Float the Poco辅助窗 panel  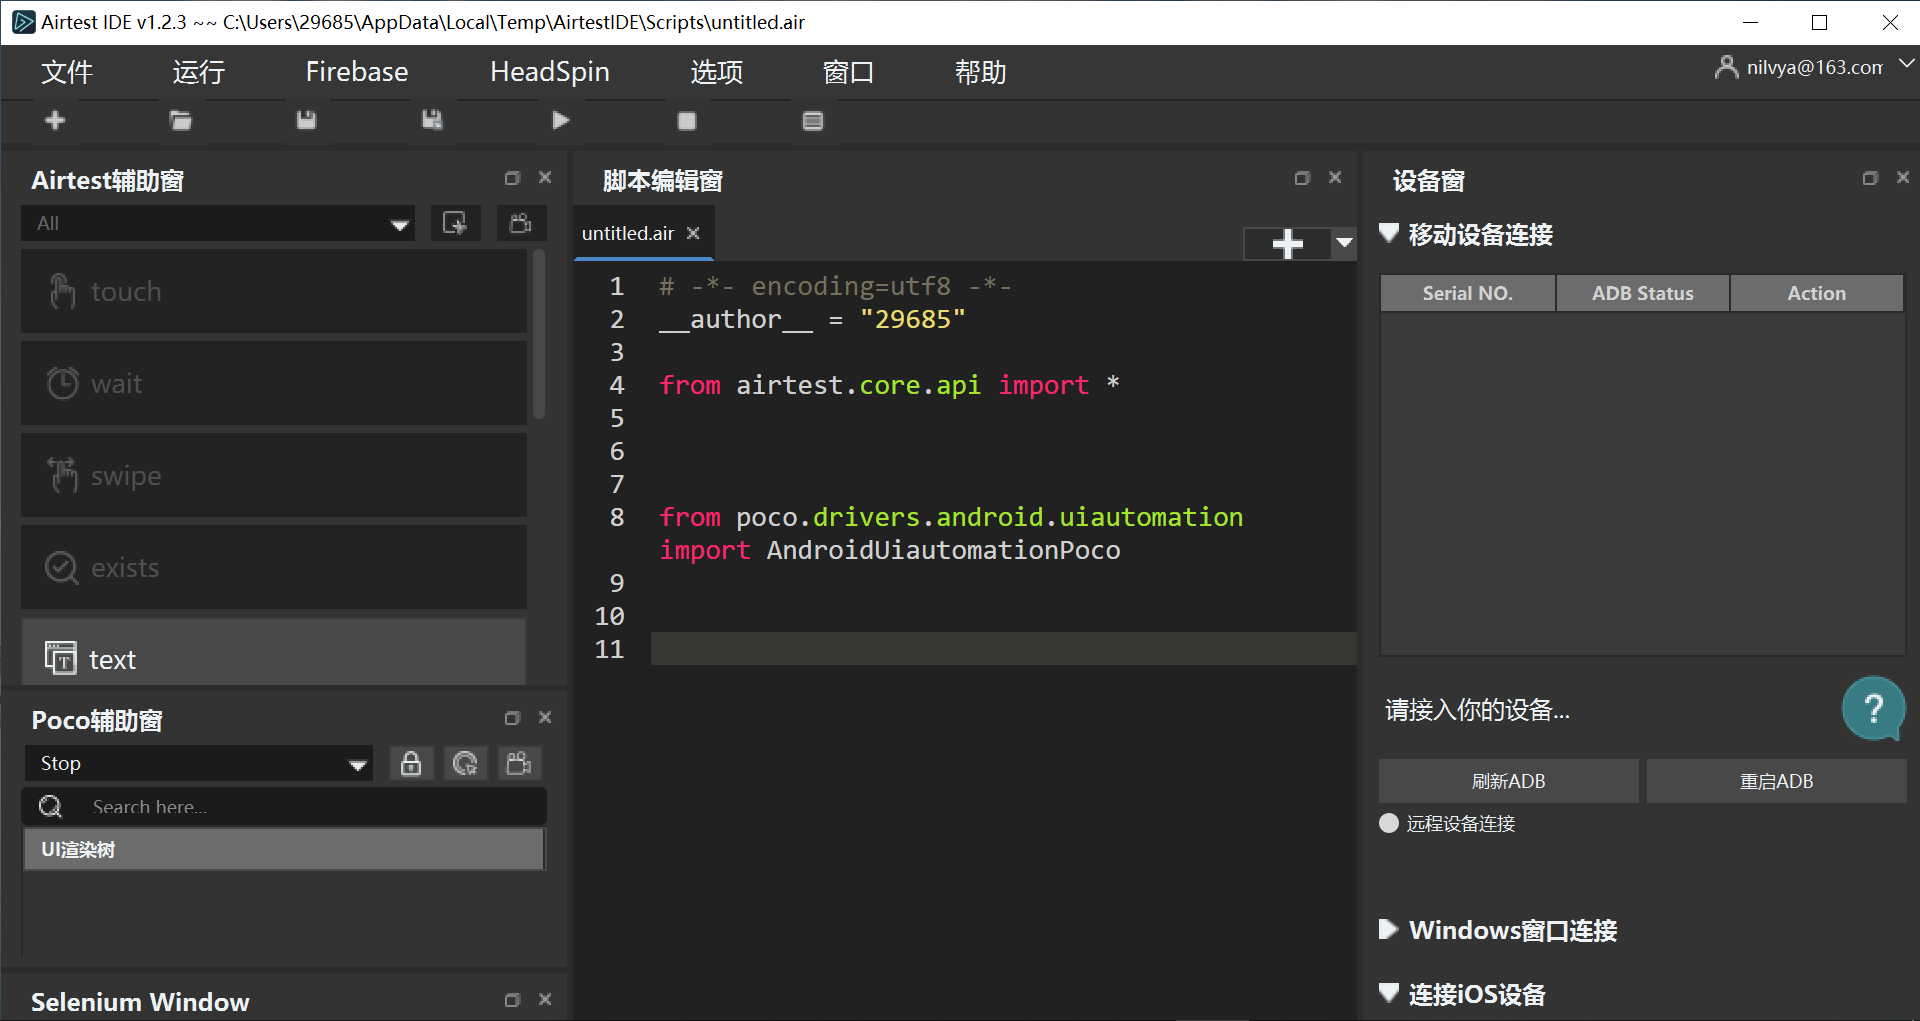[512, 718]
